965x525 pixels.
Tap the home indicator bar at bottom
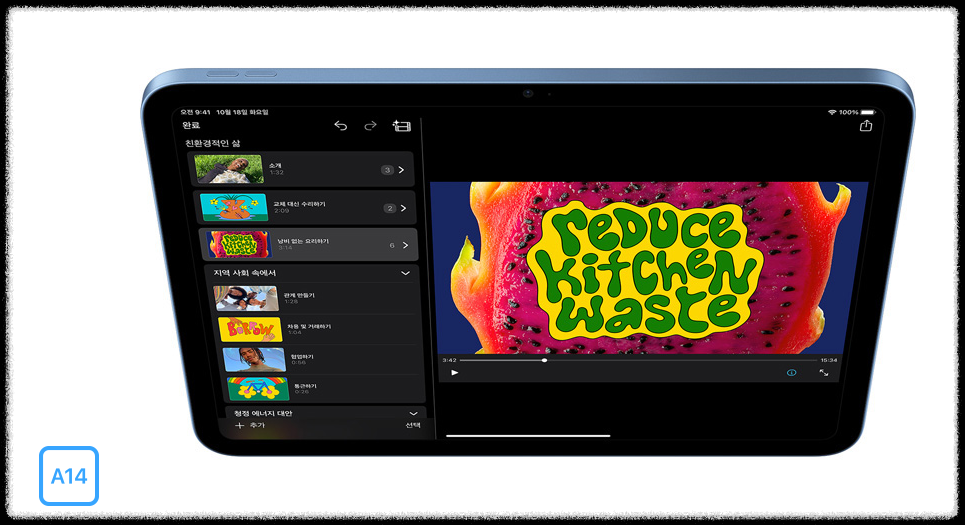click(x=528, y=436)
